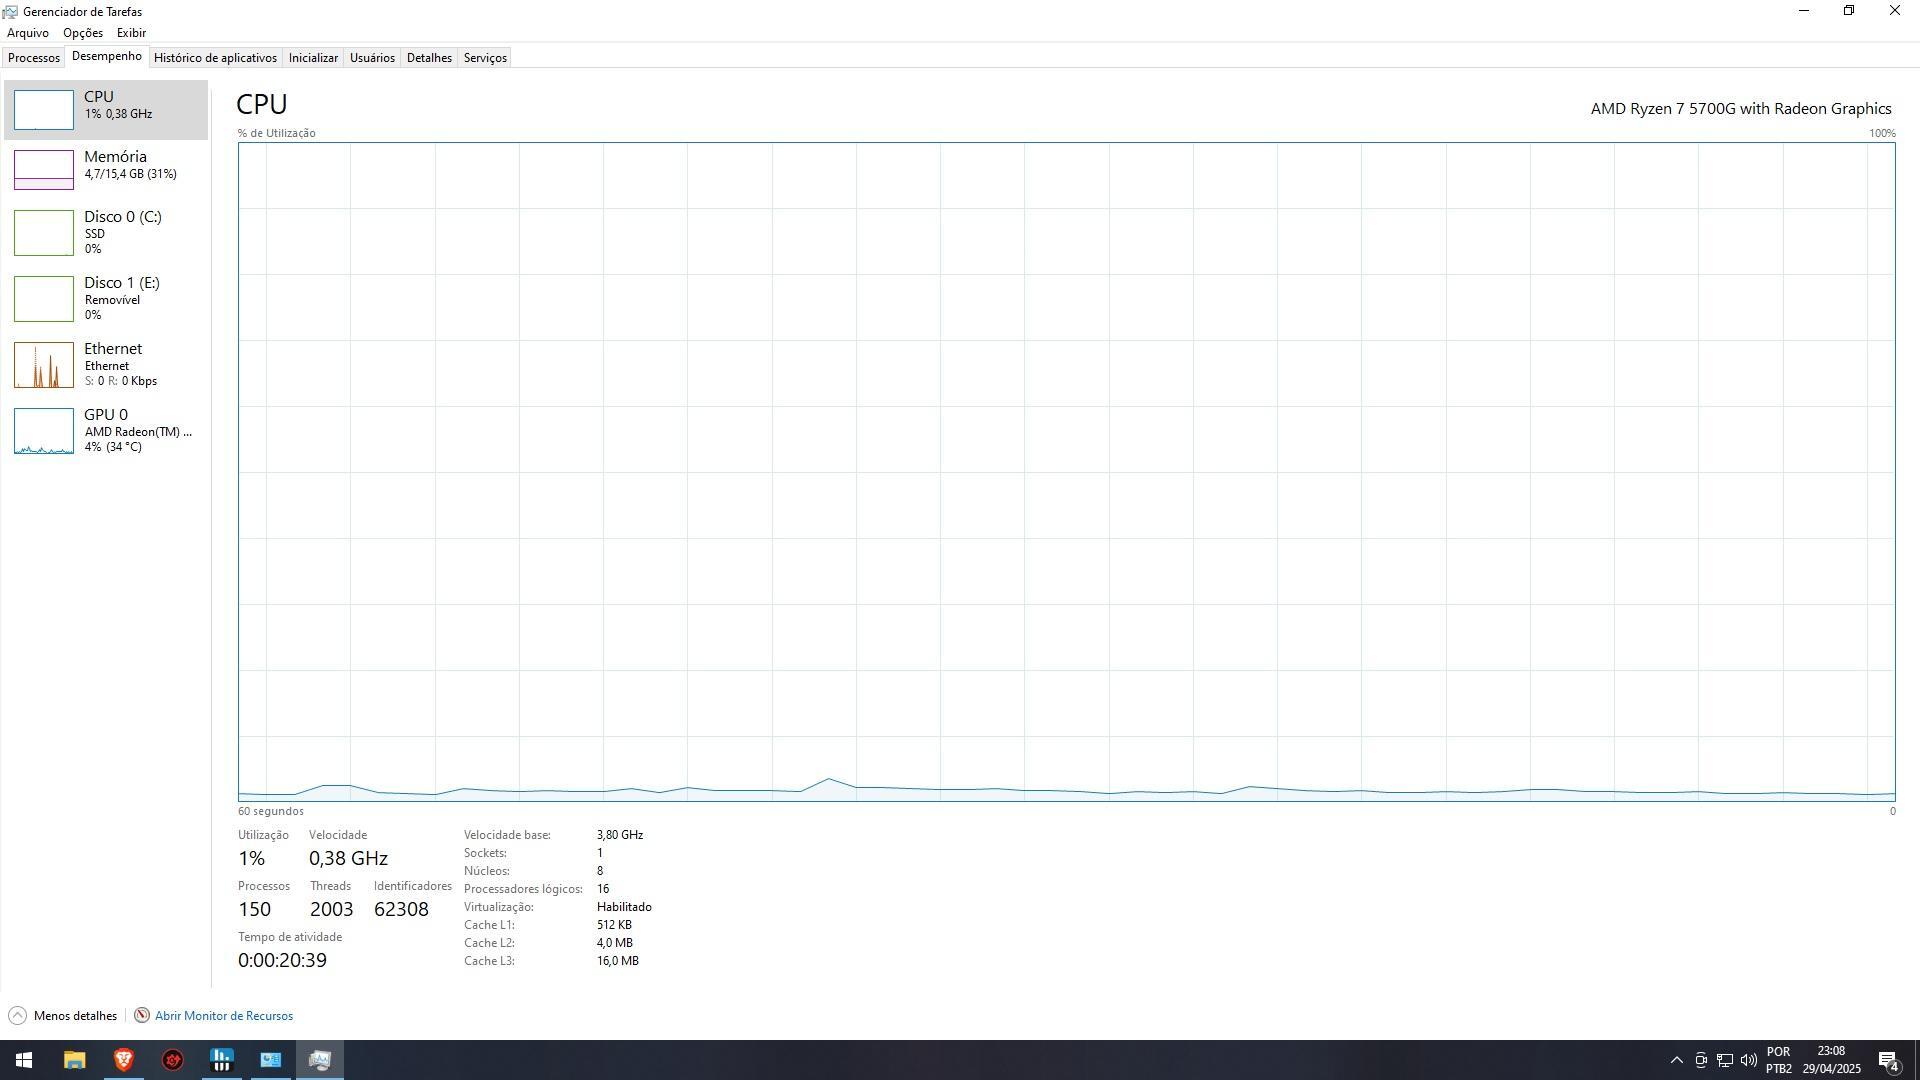Open the Windows Start button

24,1060
